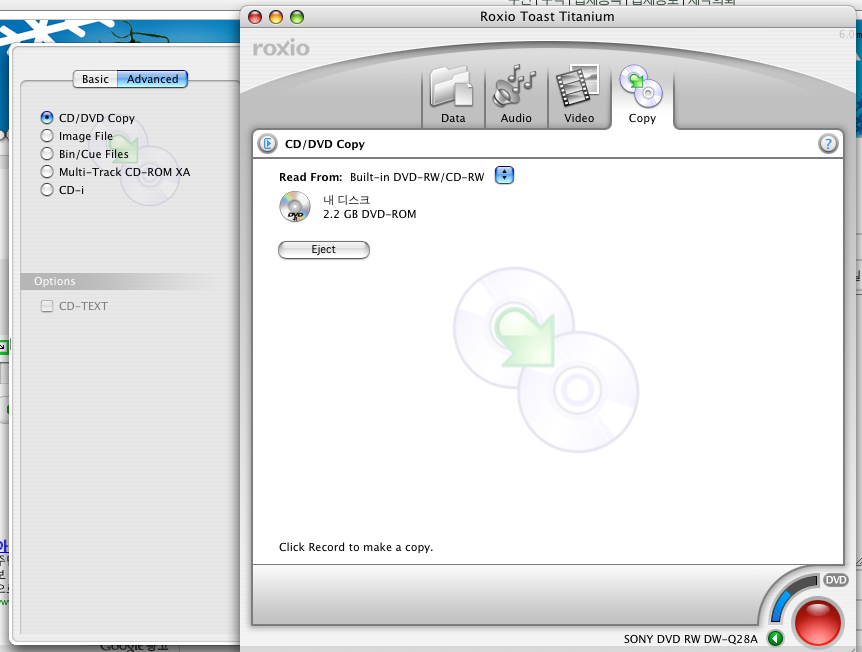
Task: Click the green recorder arrow icon
Action: [775, 639]
